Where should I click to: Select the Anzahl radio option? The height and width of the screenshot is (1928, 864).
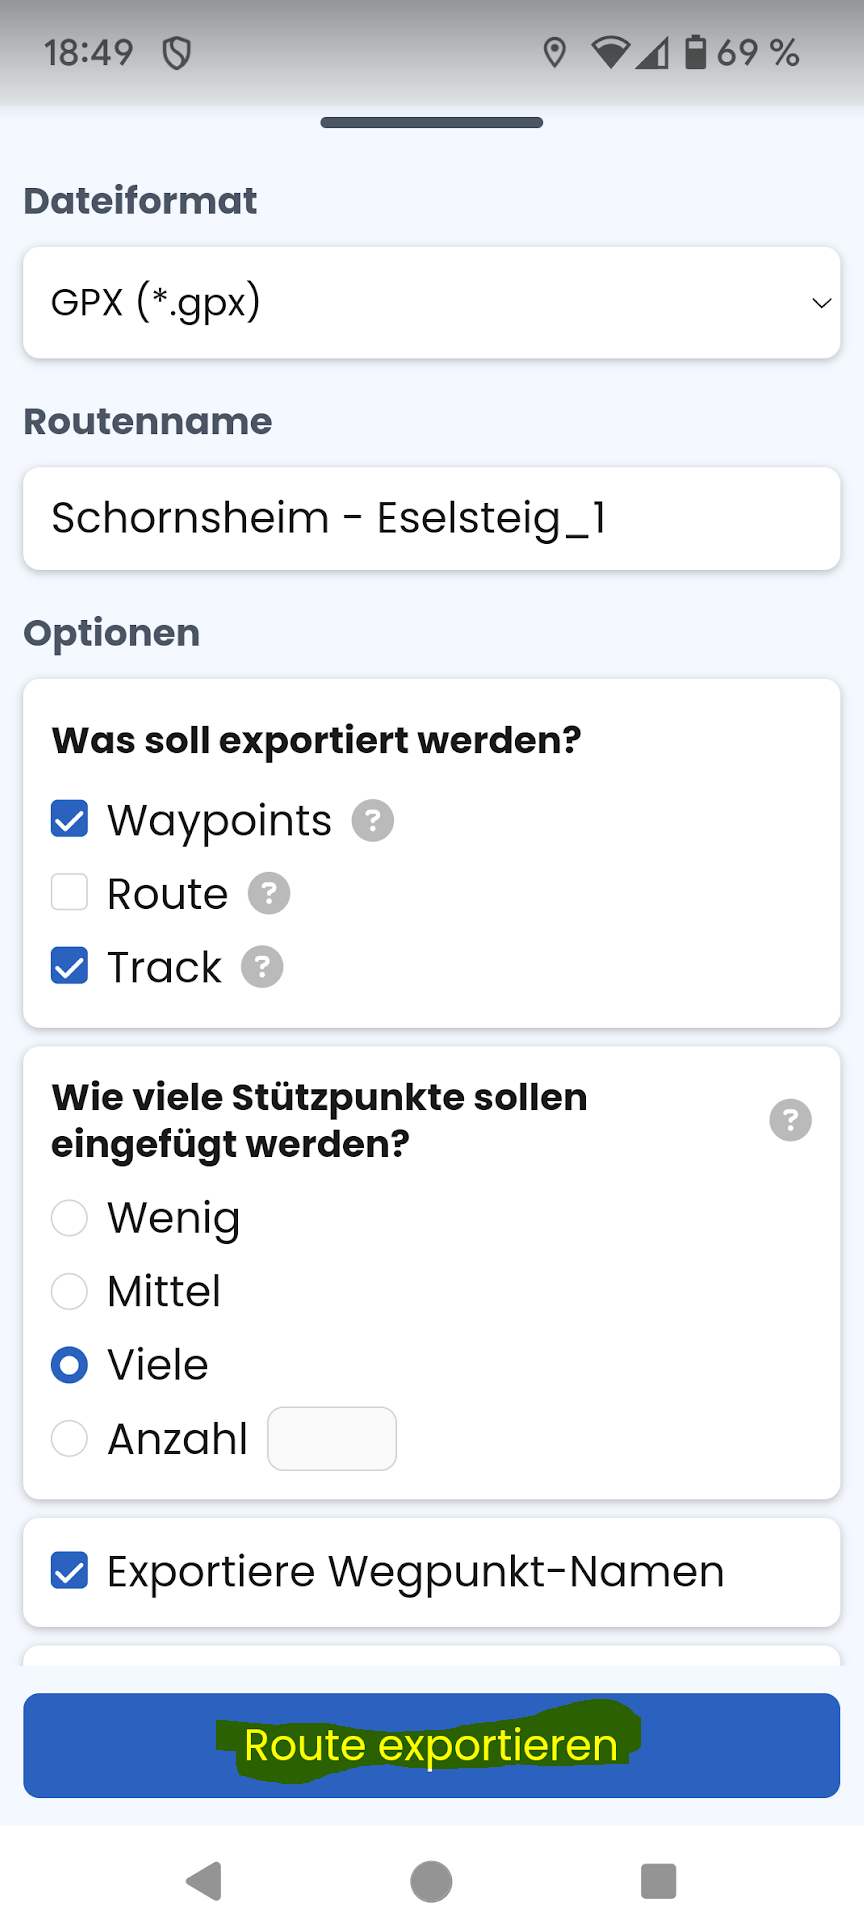click(x=69, y=1439)
